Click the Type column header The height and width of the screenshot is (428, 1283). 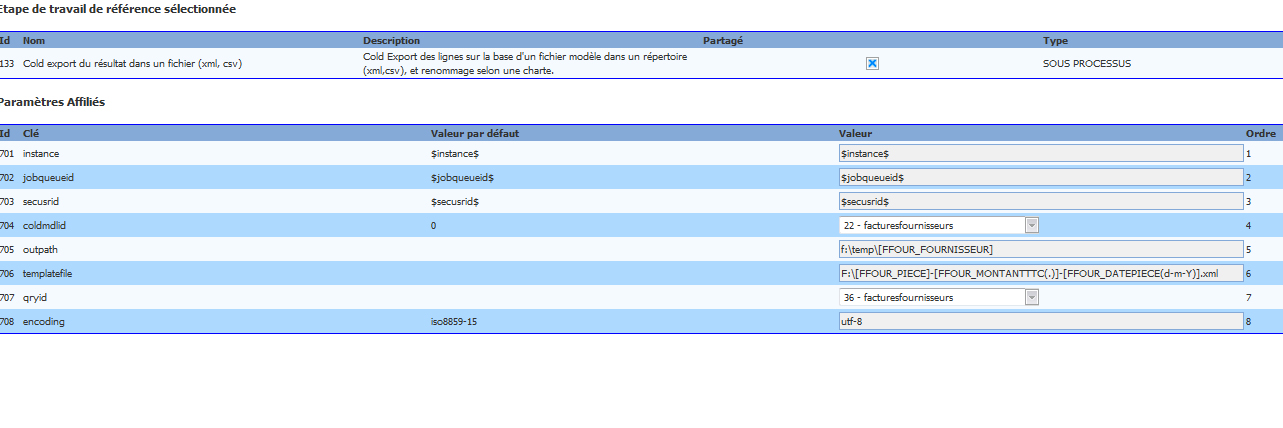[x=1055, y=41]
